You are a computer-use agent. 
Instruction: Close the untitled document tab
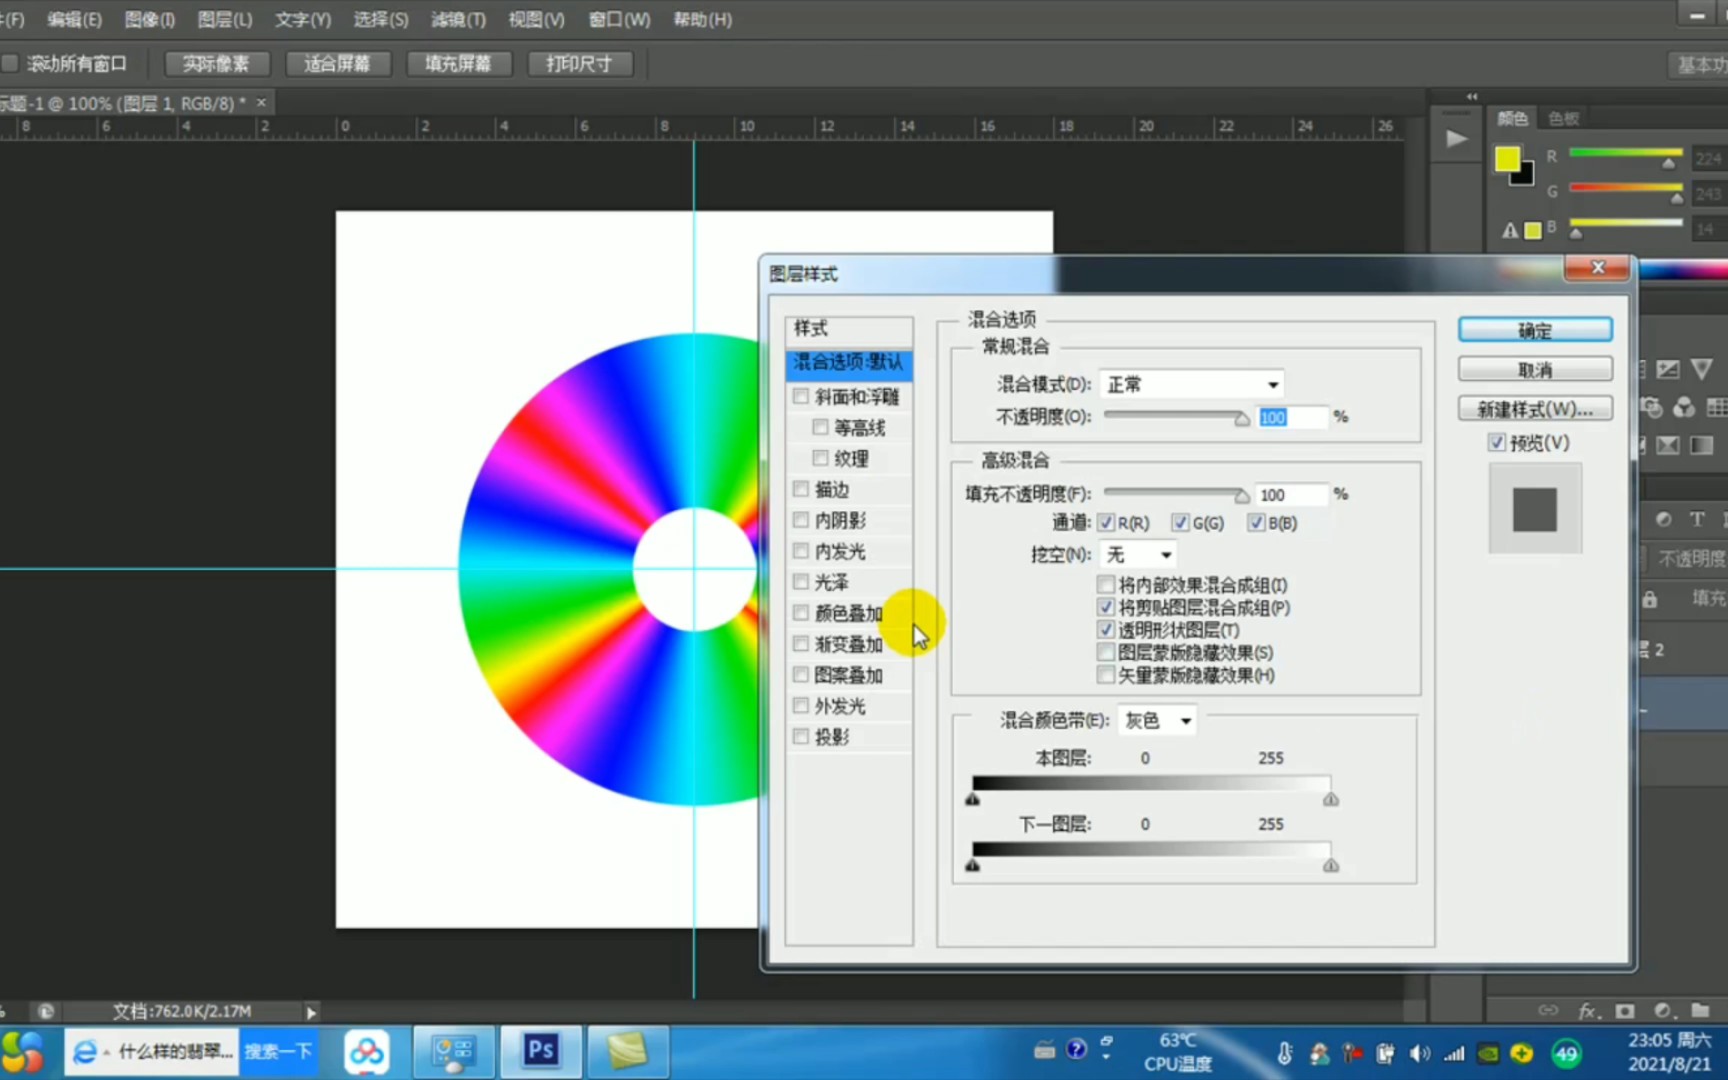[262, 102]
